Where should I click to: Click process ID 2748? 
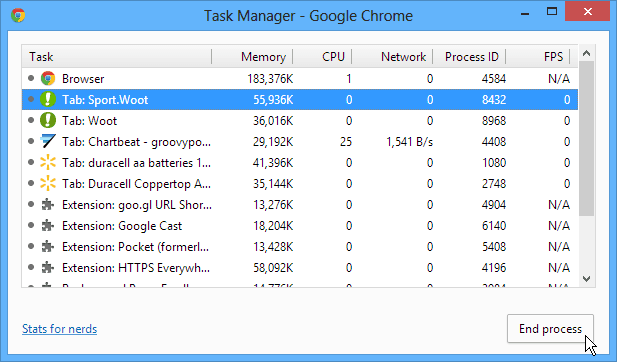[494, 184]
